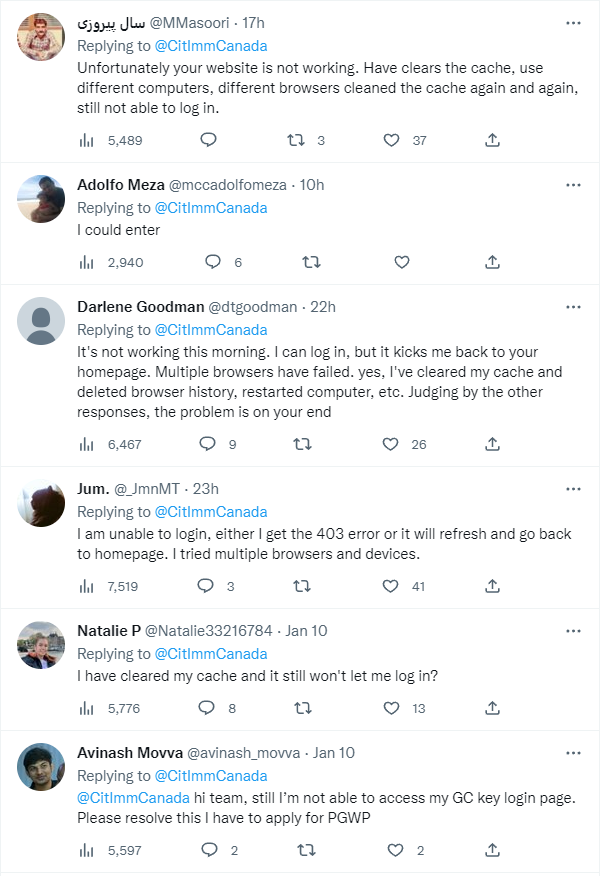Expand more options for Avinash Movva's tweet
Screen dimensions: 601x876
[574, 753]
